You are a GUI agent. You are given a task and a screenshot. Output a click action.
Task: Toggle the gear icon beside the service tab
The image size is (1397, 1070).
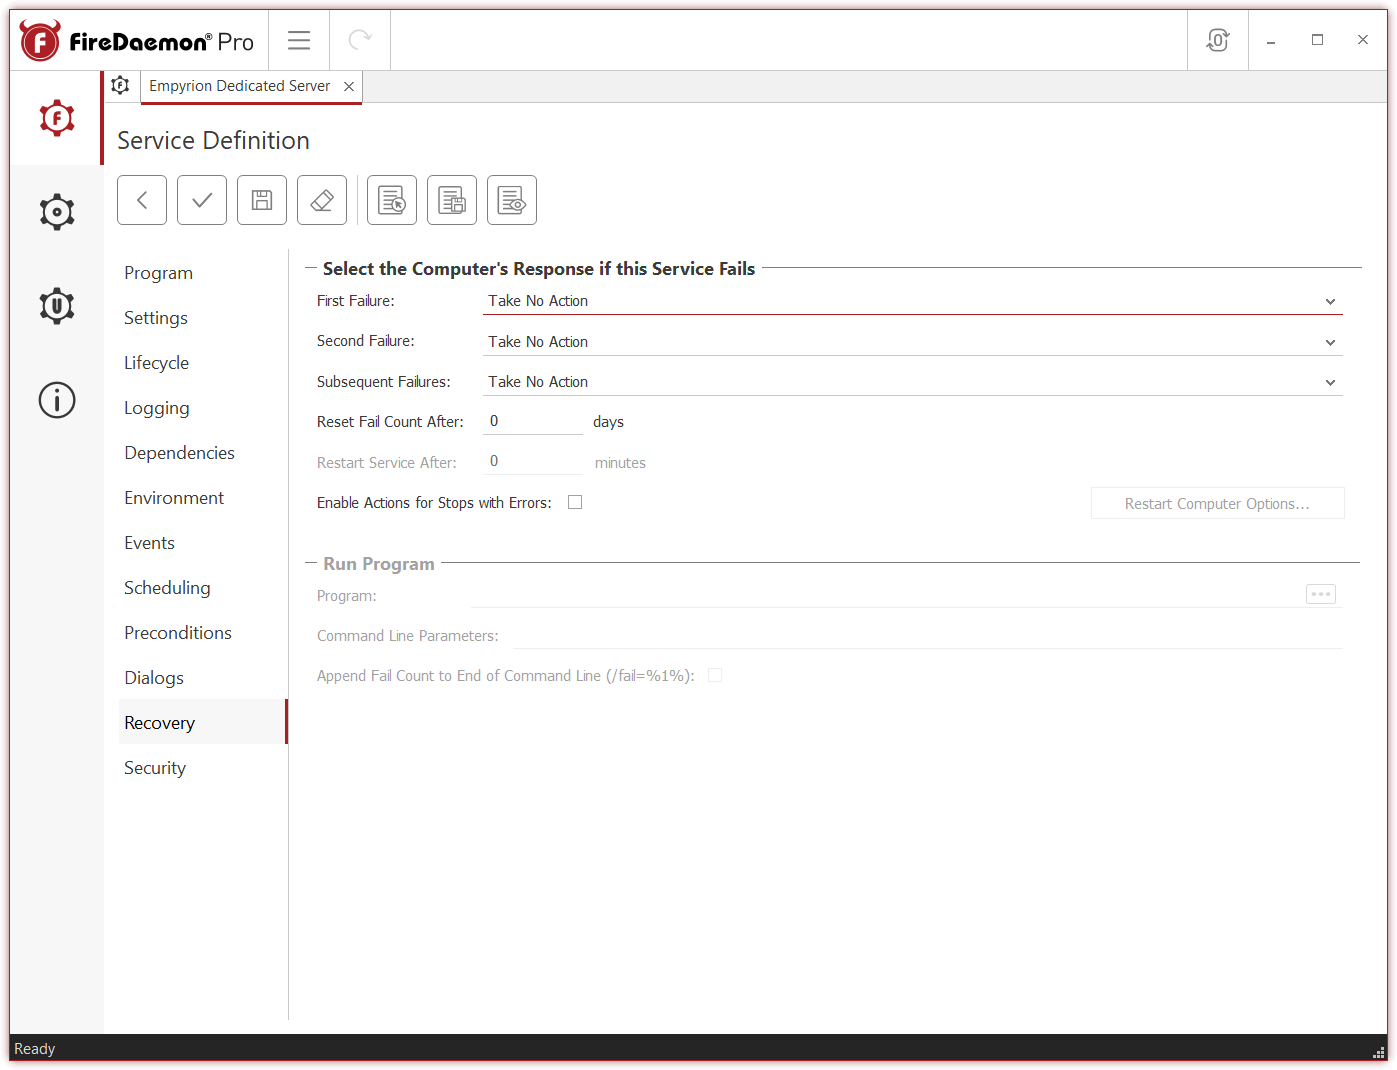tap(120, 86)
